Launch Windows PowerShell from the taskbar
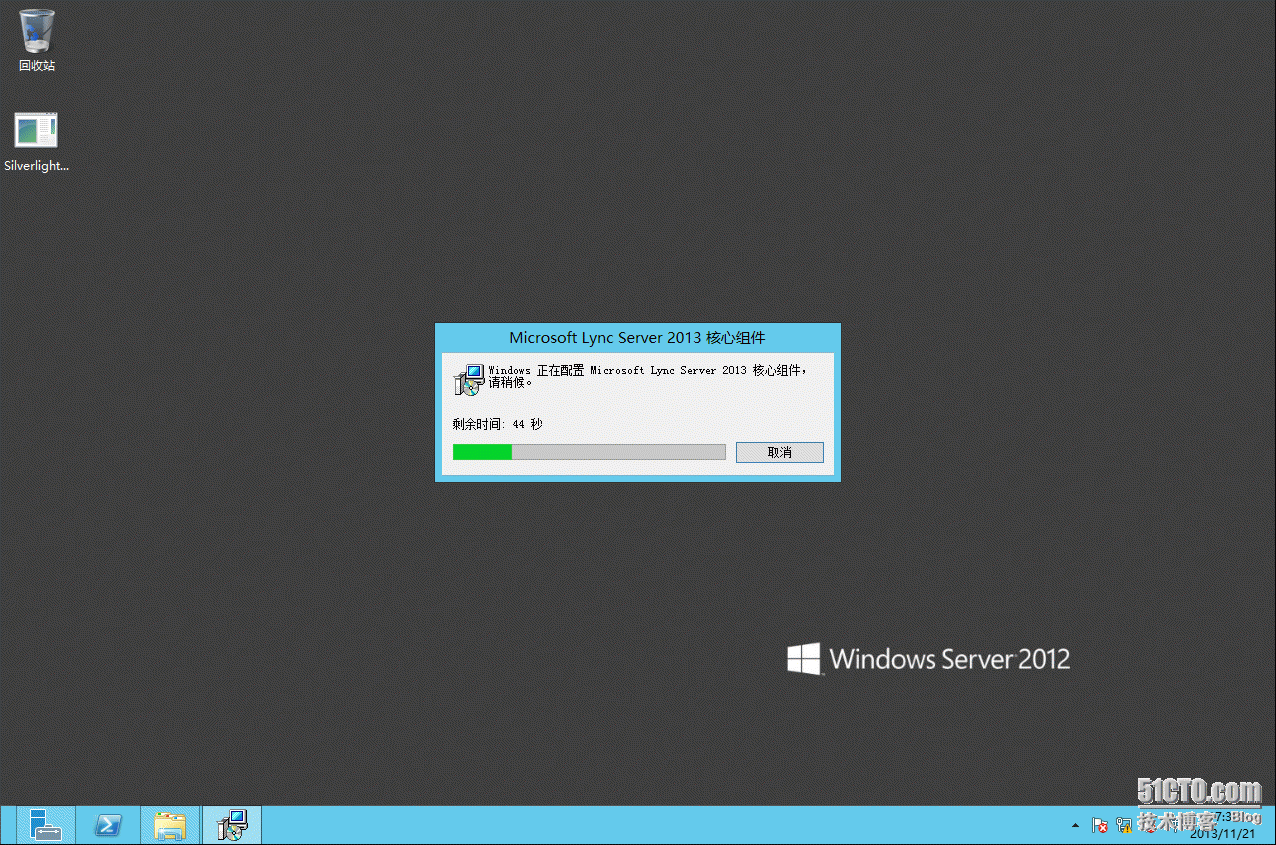 (108, 825)
